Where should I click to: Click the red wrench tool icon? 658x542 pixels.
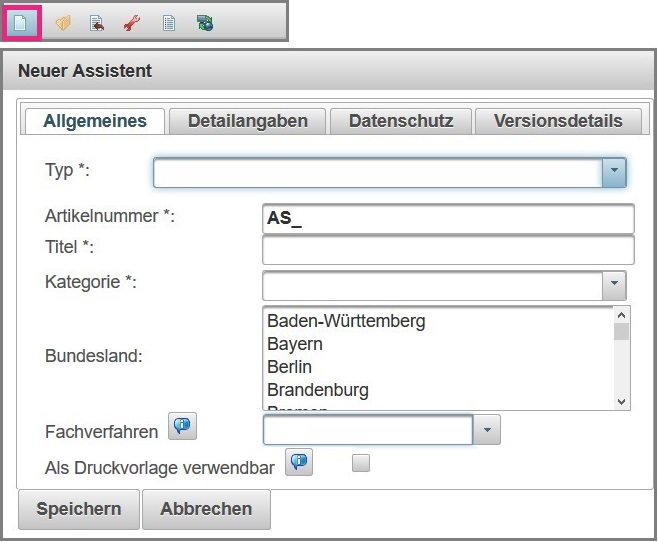pyautogui.click(x=132, y=23)
